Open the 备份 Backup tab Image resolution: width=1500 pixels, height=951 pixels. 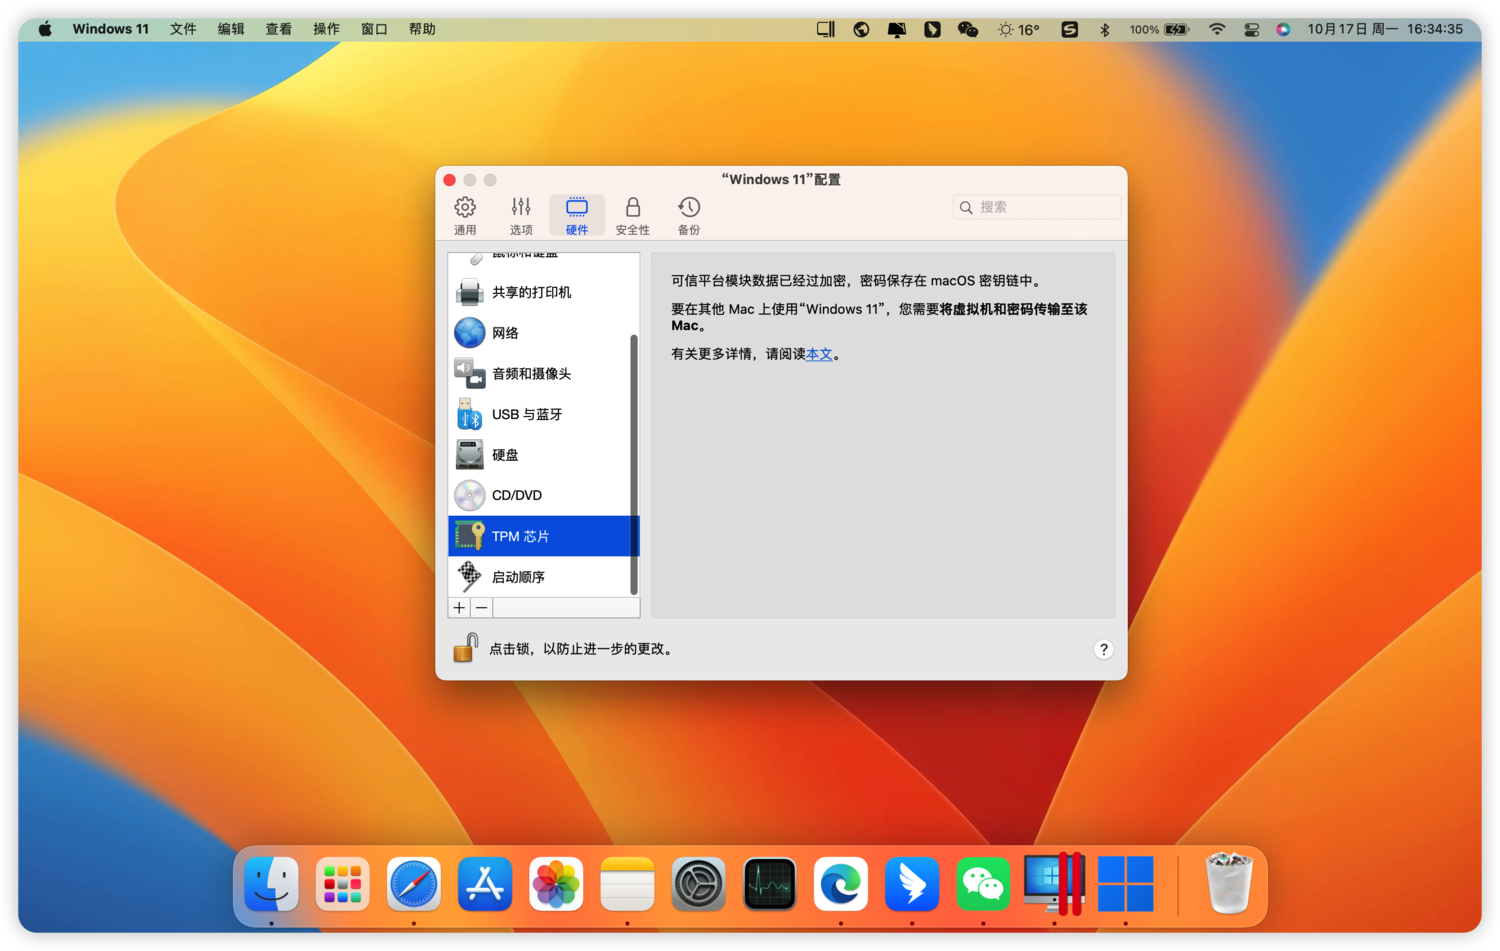coord(689,216)
